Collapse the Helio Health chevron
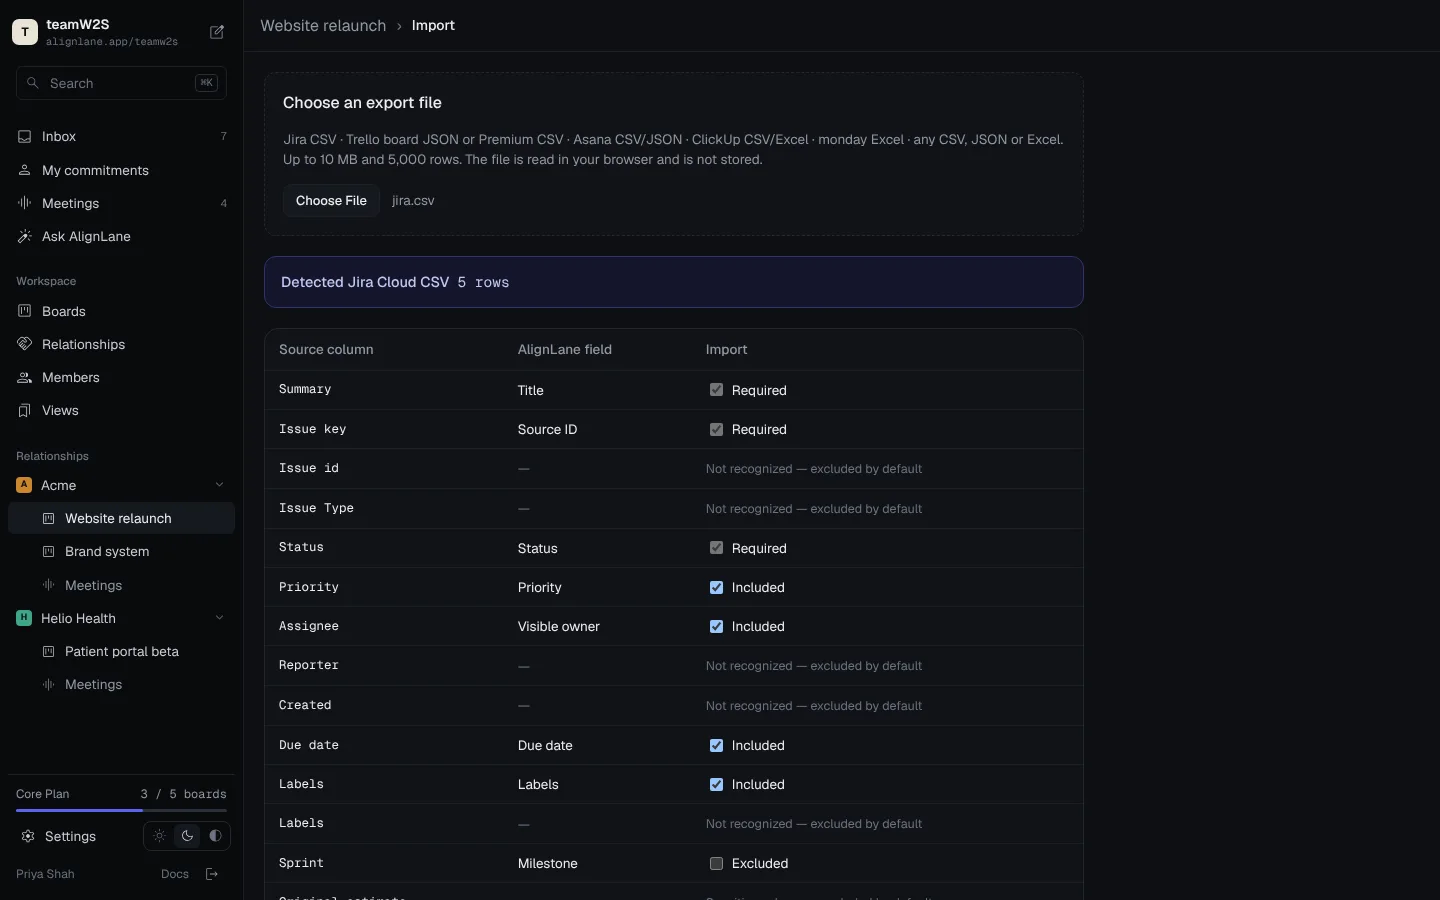The height and width of the screenshot is (900, 1440). [x=219, y=618]
